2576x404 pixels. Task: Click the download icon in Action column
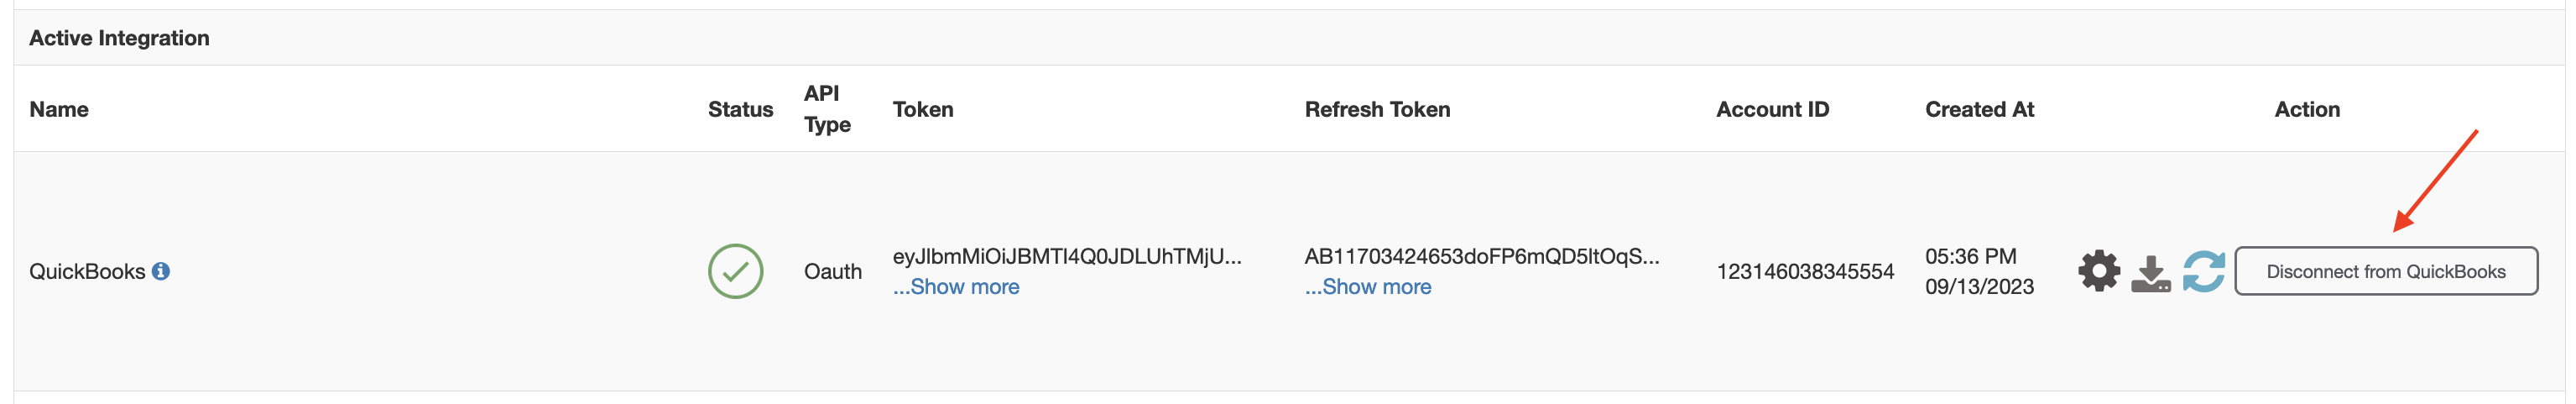click(x=2150, y=273)
